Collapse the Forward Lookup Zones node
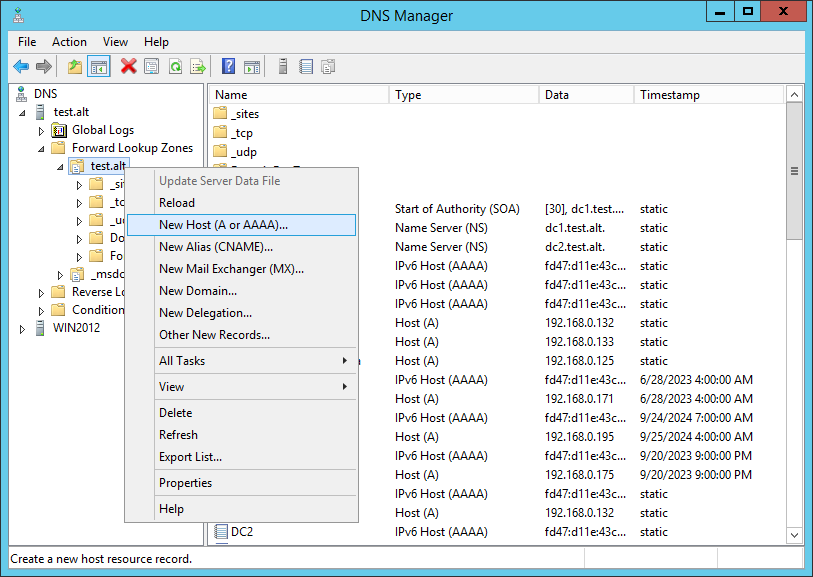The image size is (813, 577). tap(42, 148)
